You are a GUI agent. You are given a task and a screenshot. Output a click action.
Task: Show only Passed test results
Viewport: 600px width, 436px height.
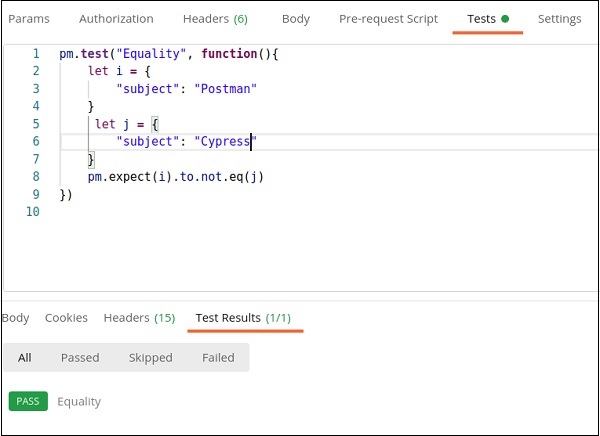click(80, 357)
